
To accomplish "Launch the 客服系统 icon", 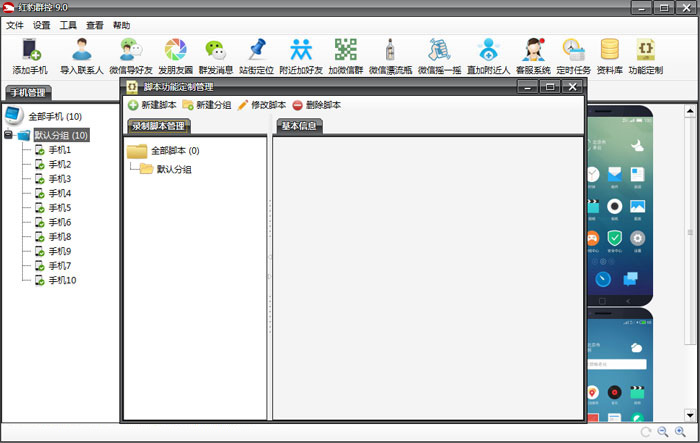I will tap(533, 56).
